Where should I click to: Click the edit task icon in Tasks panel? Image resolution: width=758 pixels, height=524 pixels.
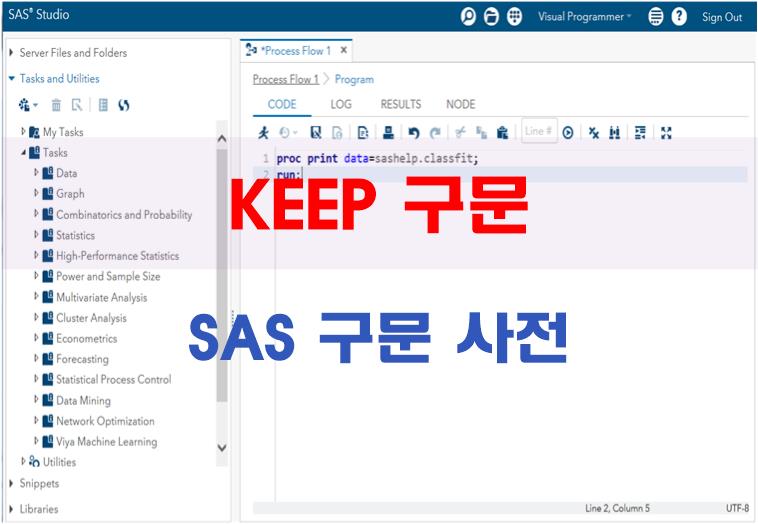[x=77, y=105]
